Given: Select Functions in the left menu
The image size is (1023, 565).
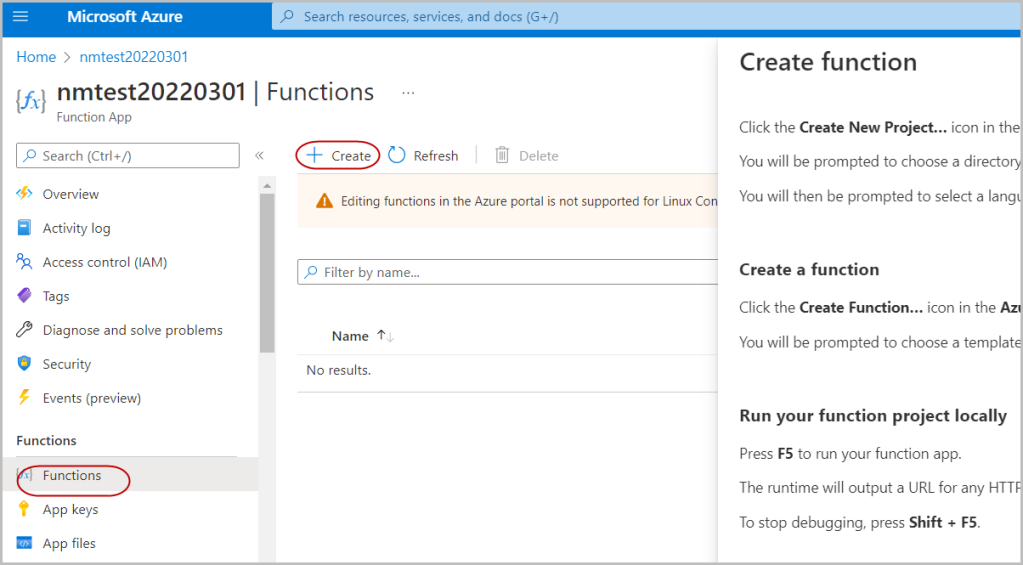Looking at the screenshot, I should point(71,476).
